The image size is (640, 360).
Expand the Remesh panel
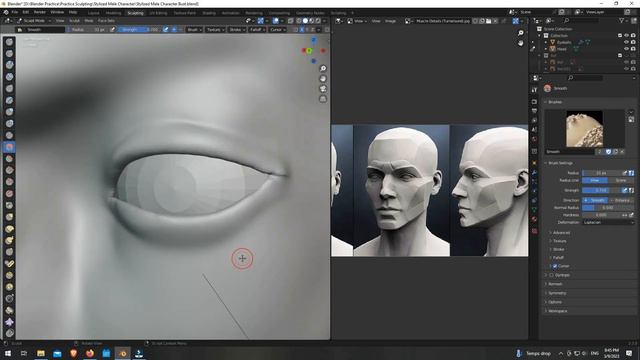click(x=555, y=284)
